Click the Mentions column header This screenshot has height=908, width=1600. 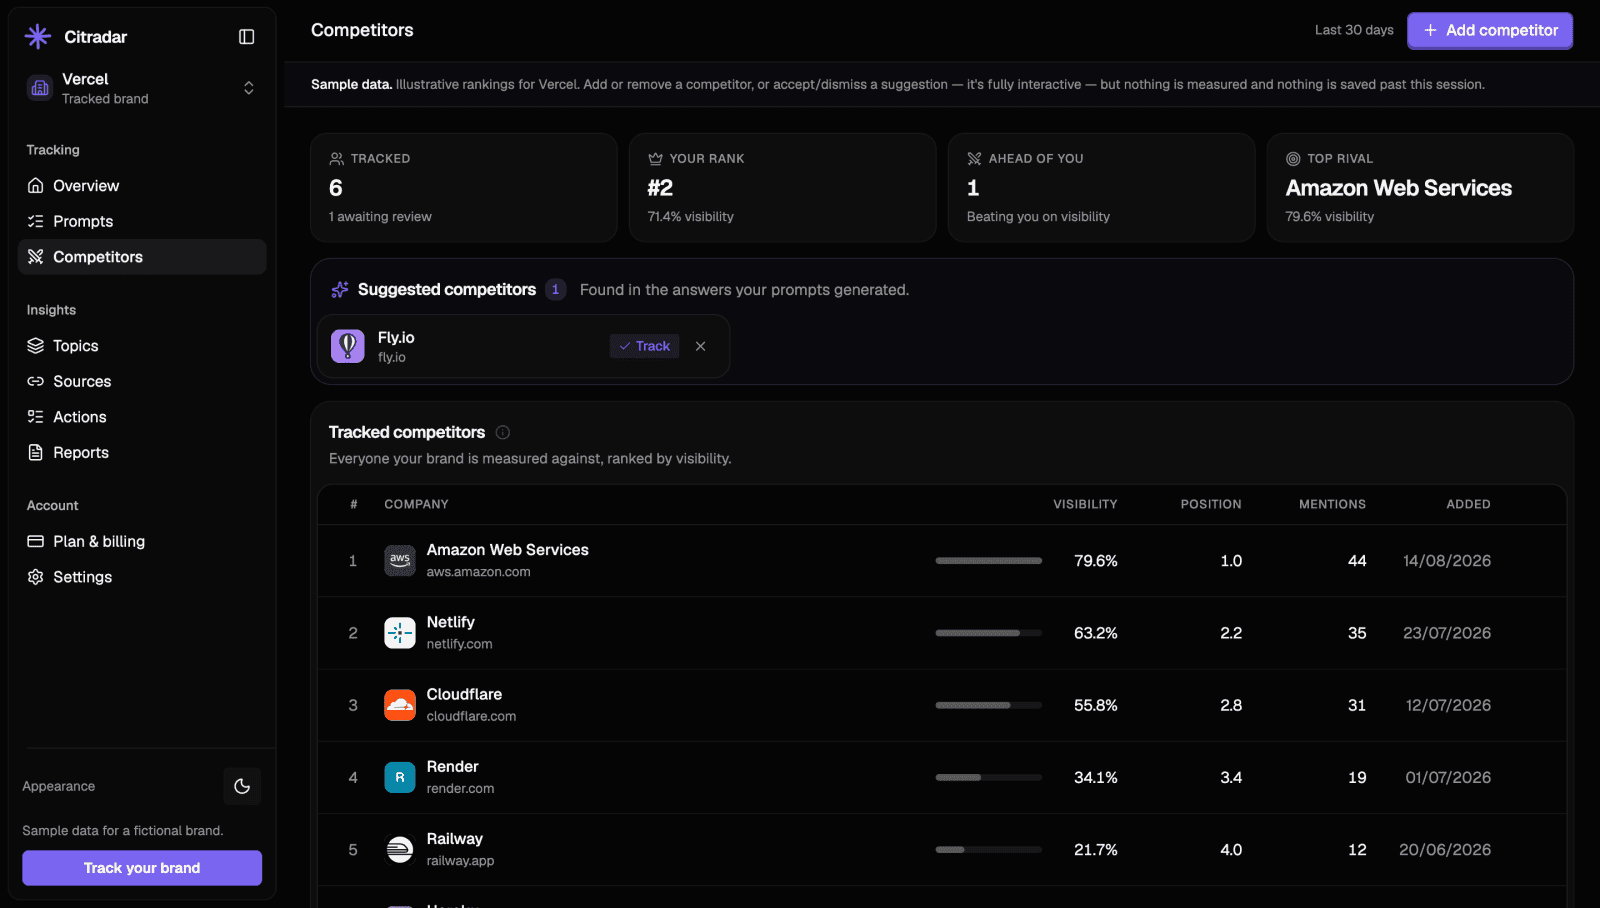tap(1332, 505)
